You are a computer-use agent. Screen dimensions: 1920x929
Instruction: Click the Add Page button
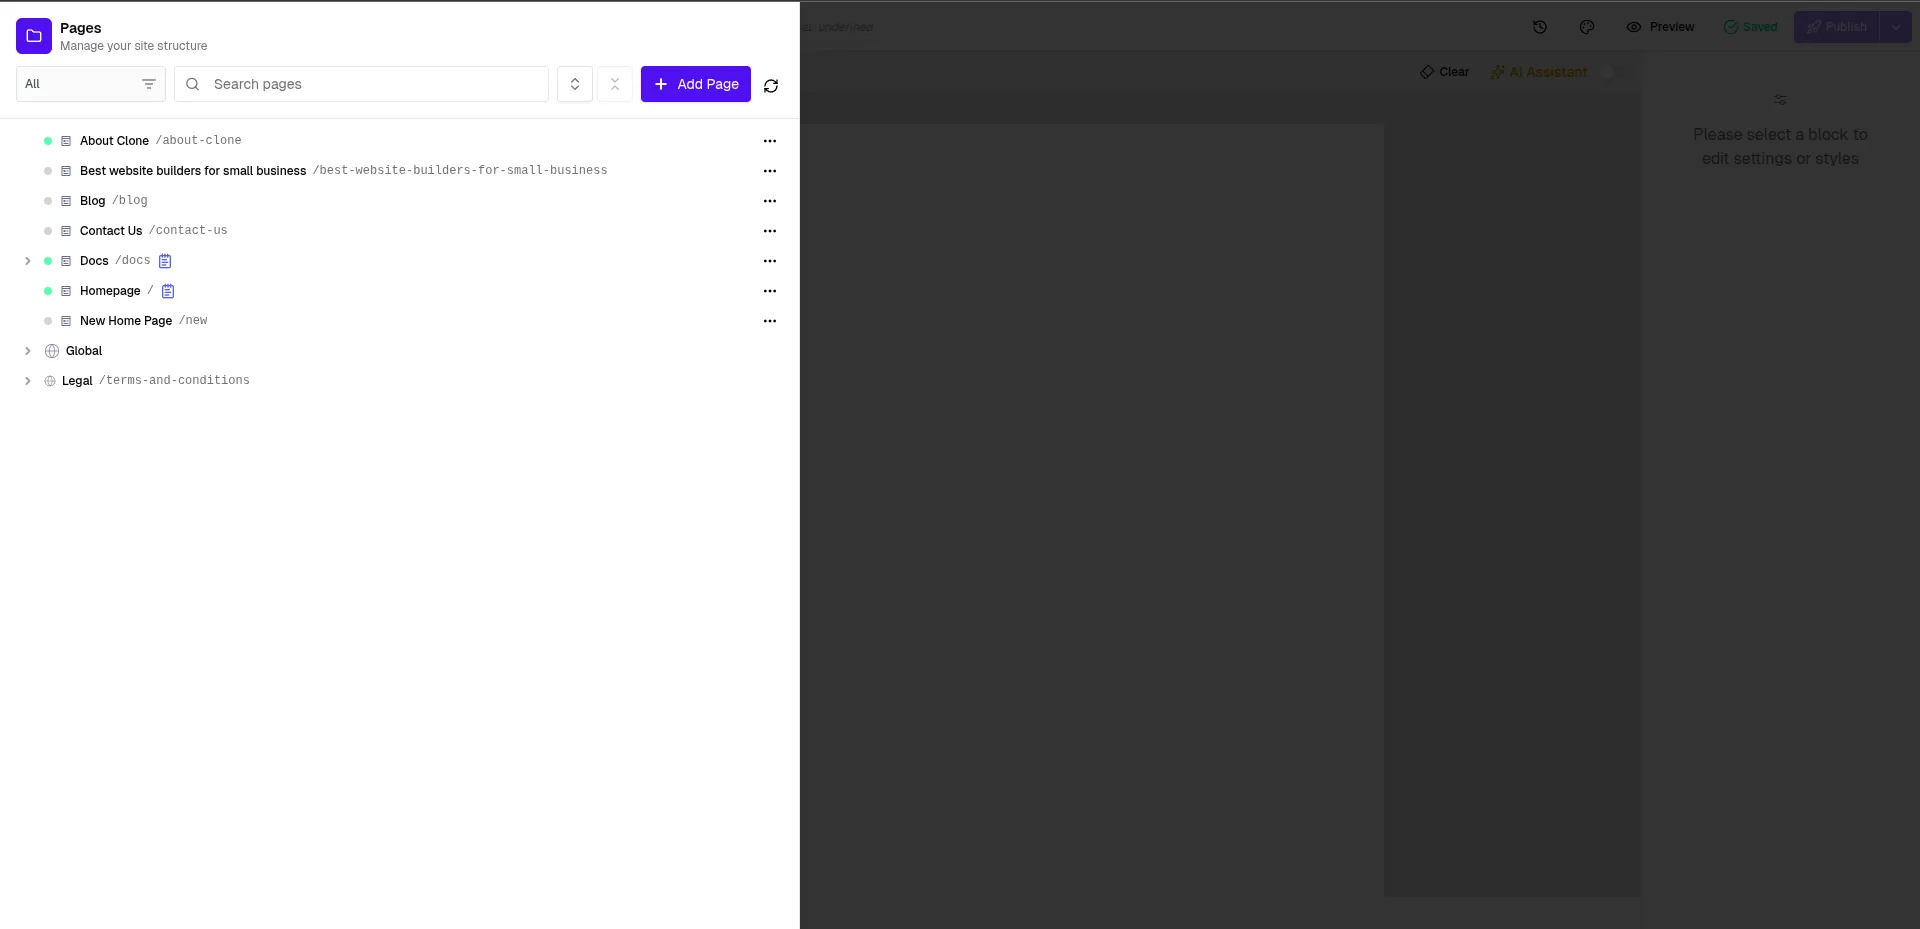click(696, 84)
